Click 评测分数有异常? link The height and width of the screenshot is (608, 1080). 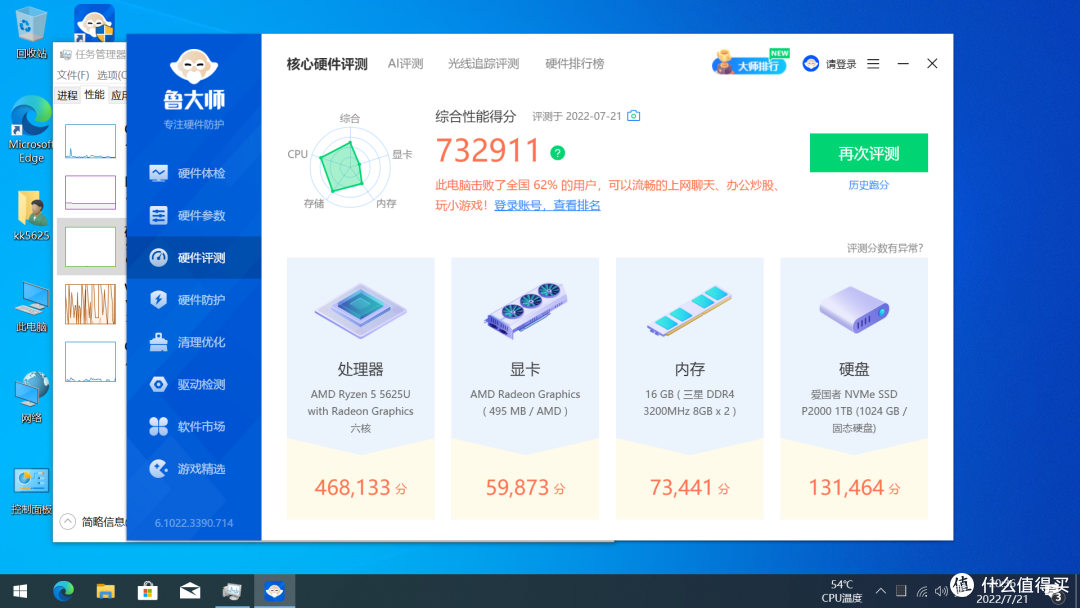coord(885,248)
